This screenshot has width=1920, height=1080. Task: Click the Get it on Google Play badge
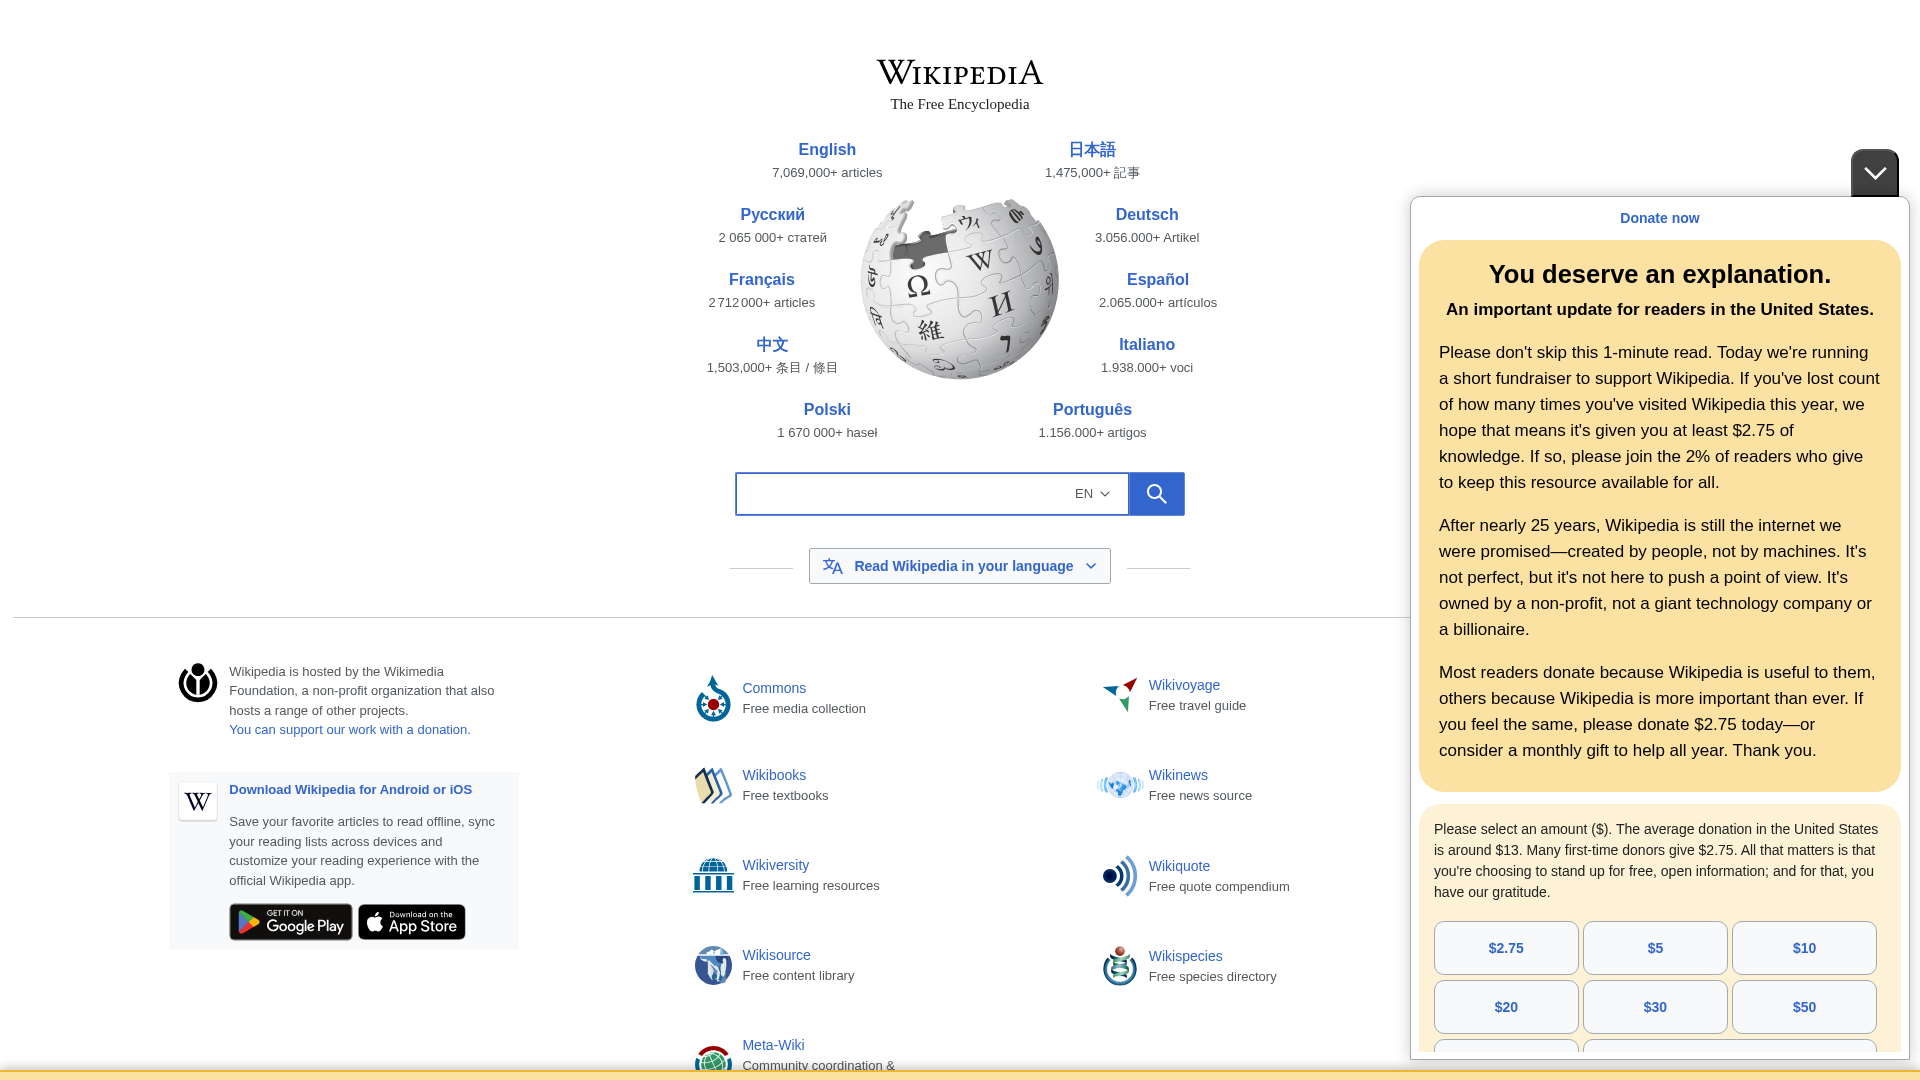290,921
